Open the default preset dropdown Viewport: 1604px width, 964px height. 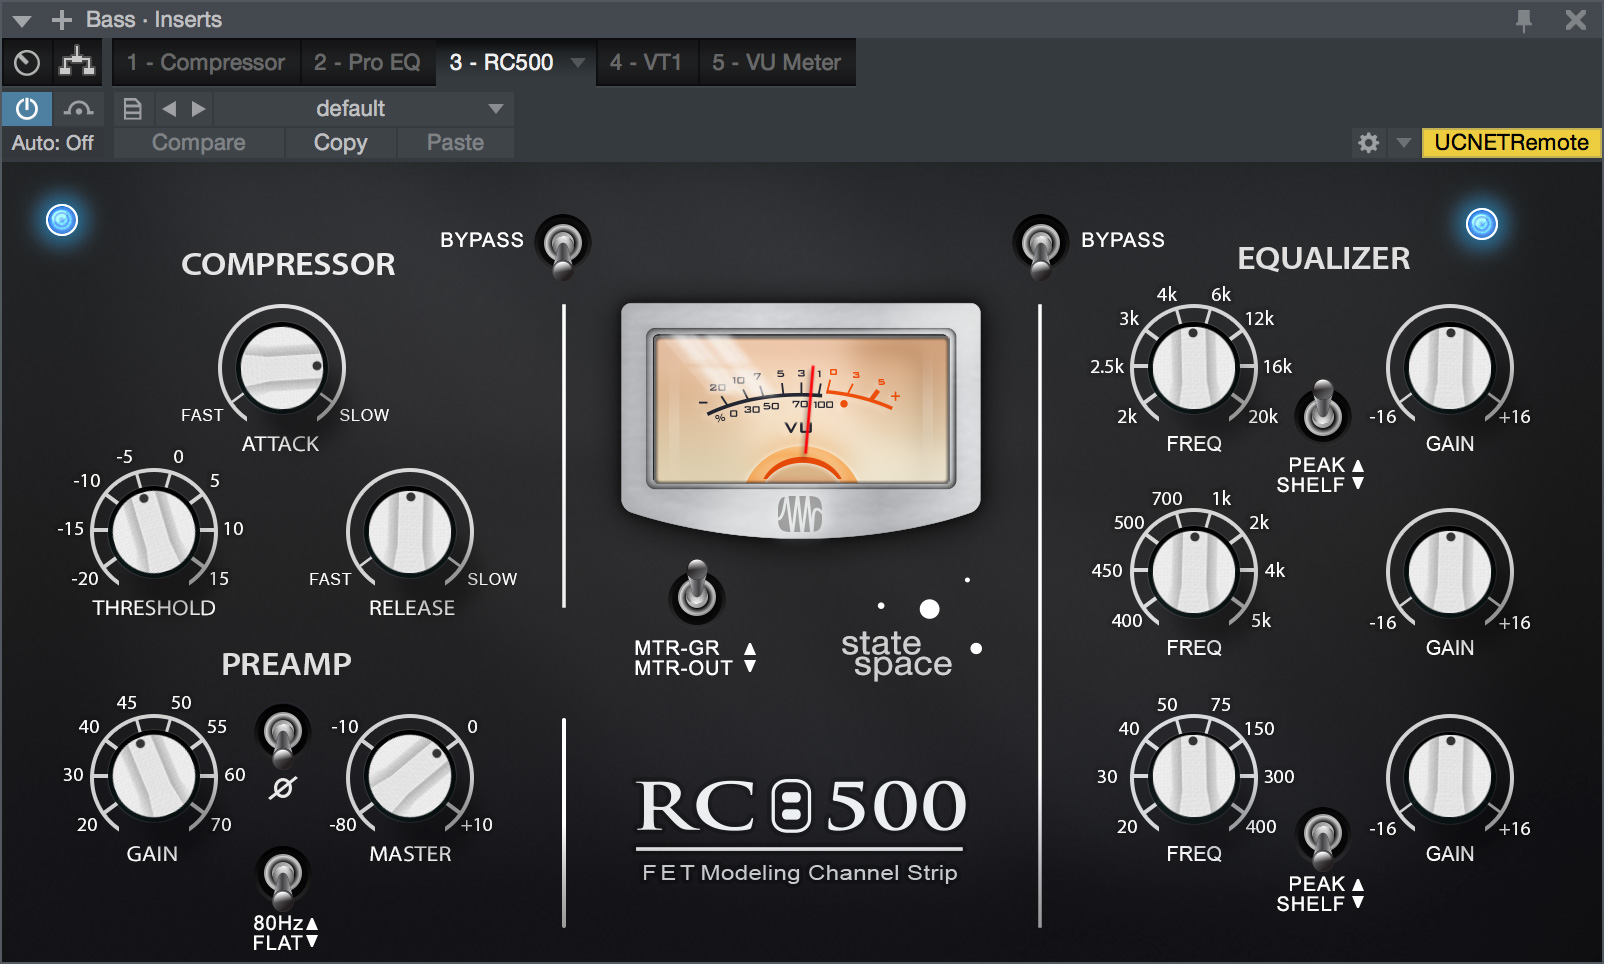364,108
